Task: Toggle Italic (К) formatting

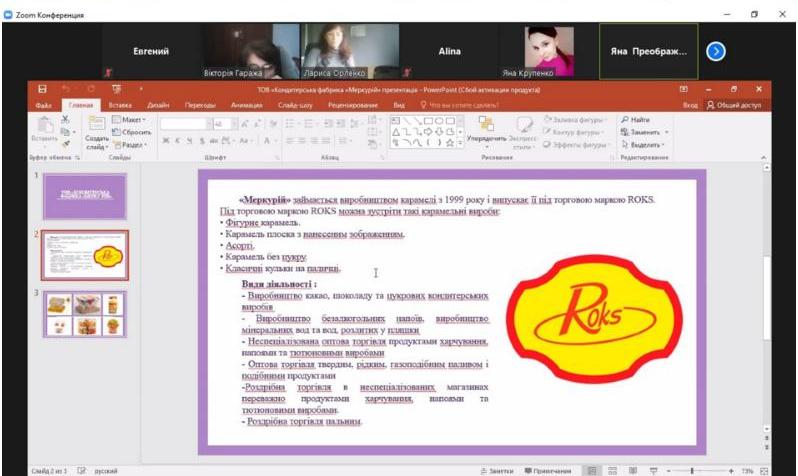Action: point(178,141)
